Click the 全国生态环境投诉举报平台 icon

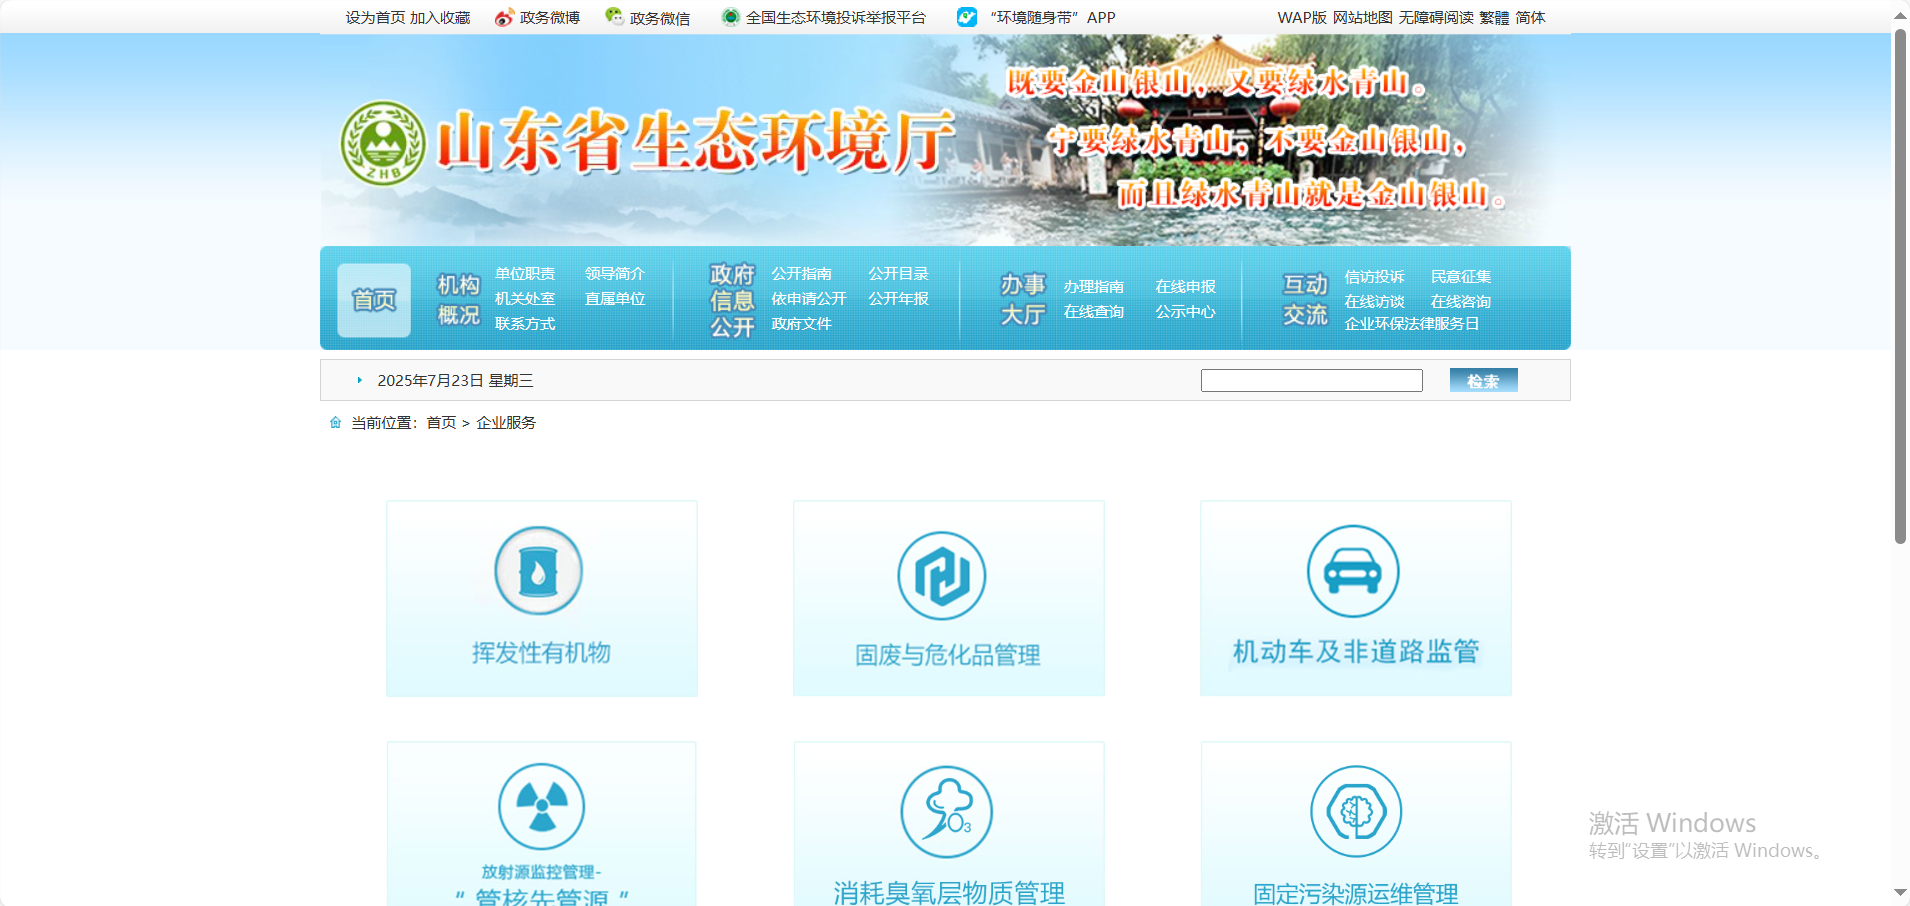tap(731, 17)
